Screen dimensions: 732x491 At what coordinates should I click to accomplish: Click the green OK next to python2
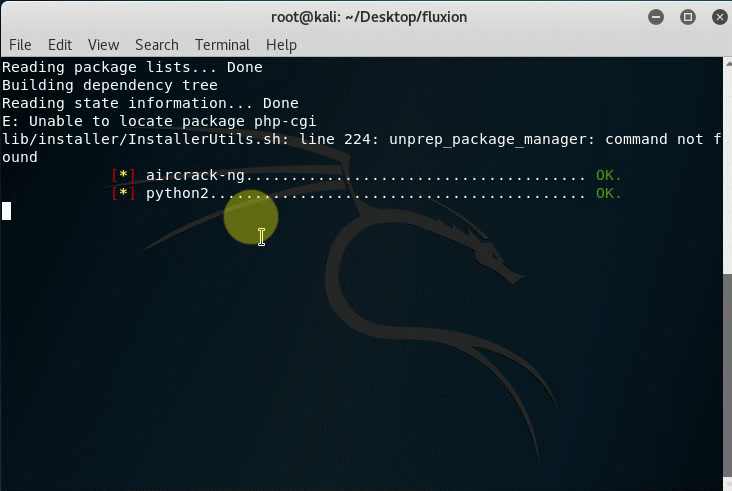click(608, 193)
